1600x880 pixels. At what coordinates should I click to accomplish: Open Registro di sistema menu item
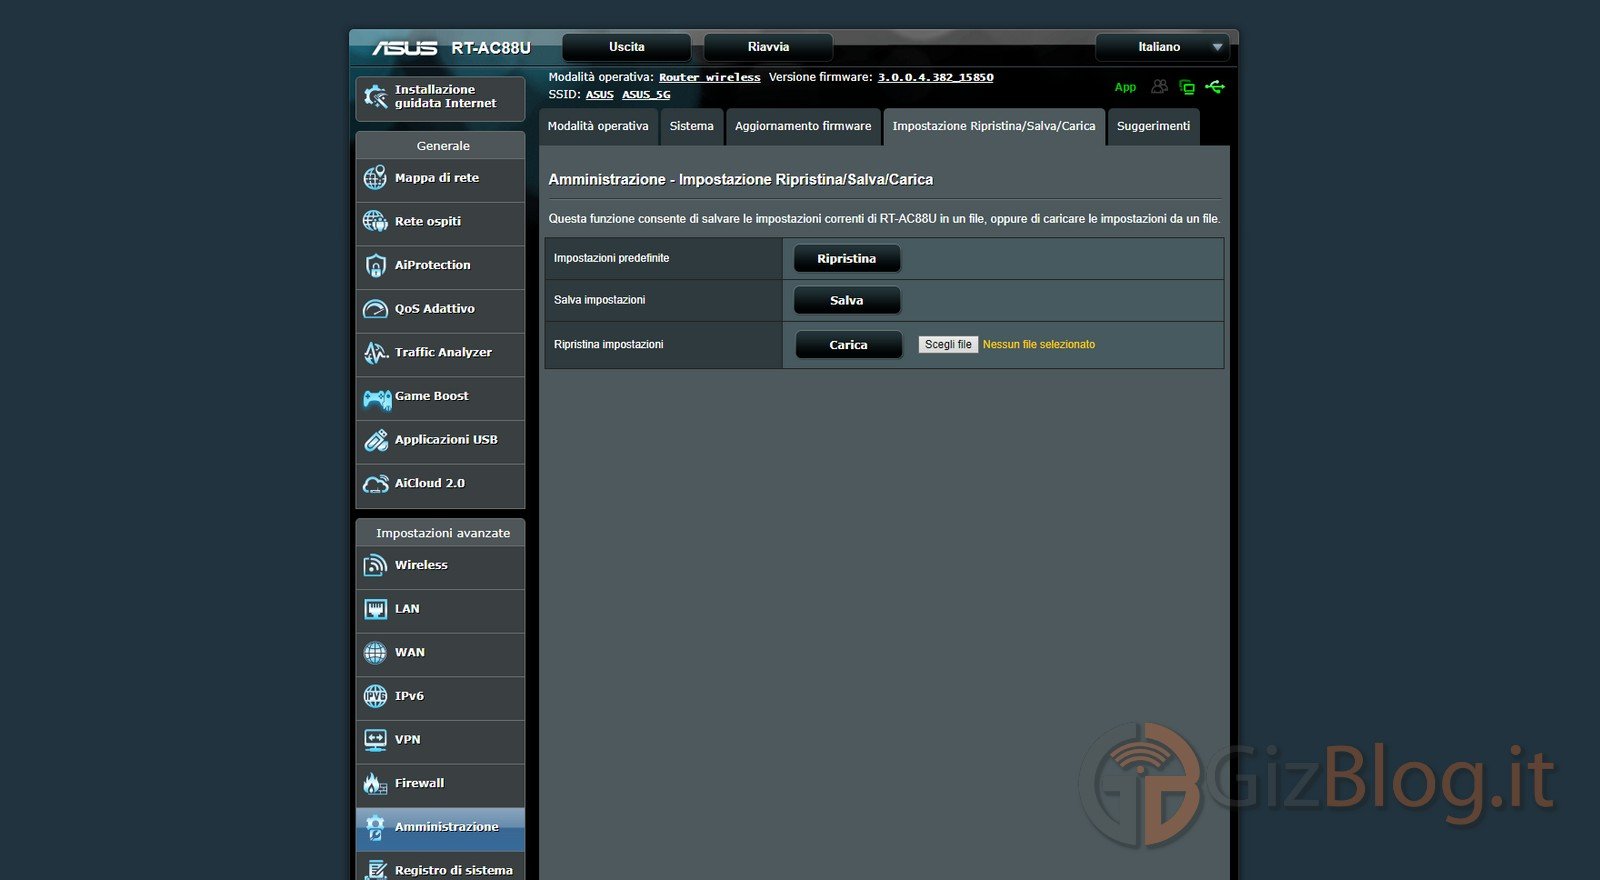[440, 868]
